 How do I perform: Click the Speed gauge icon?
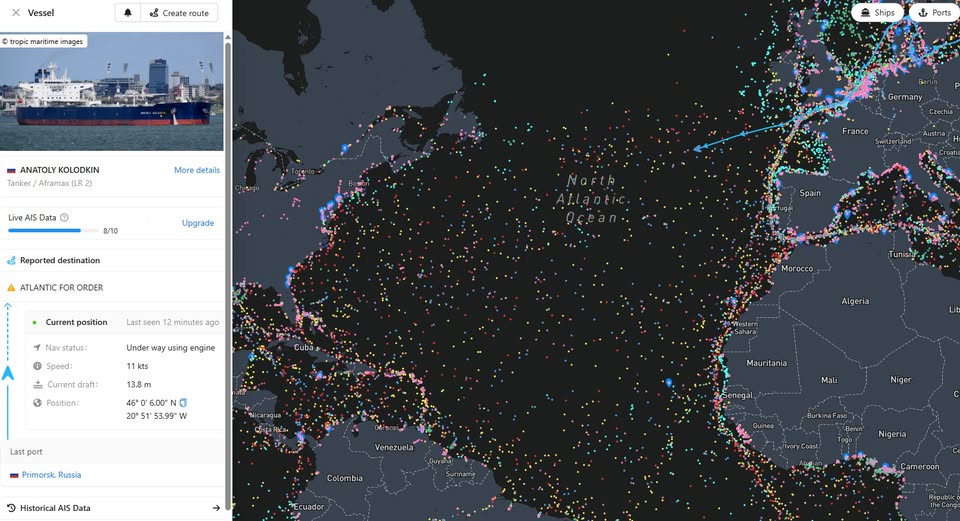(x=37, y=366)
